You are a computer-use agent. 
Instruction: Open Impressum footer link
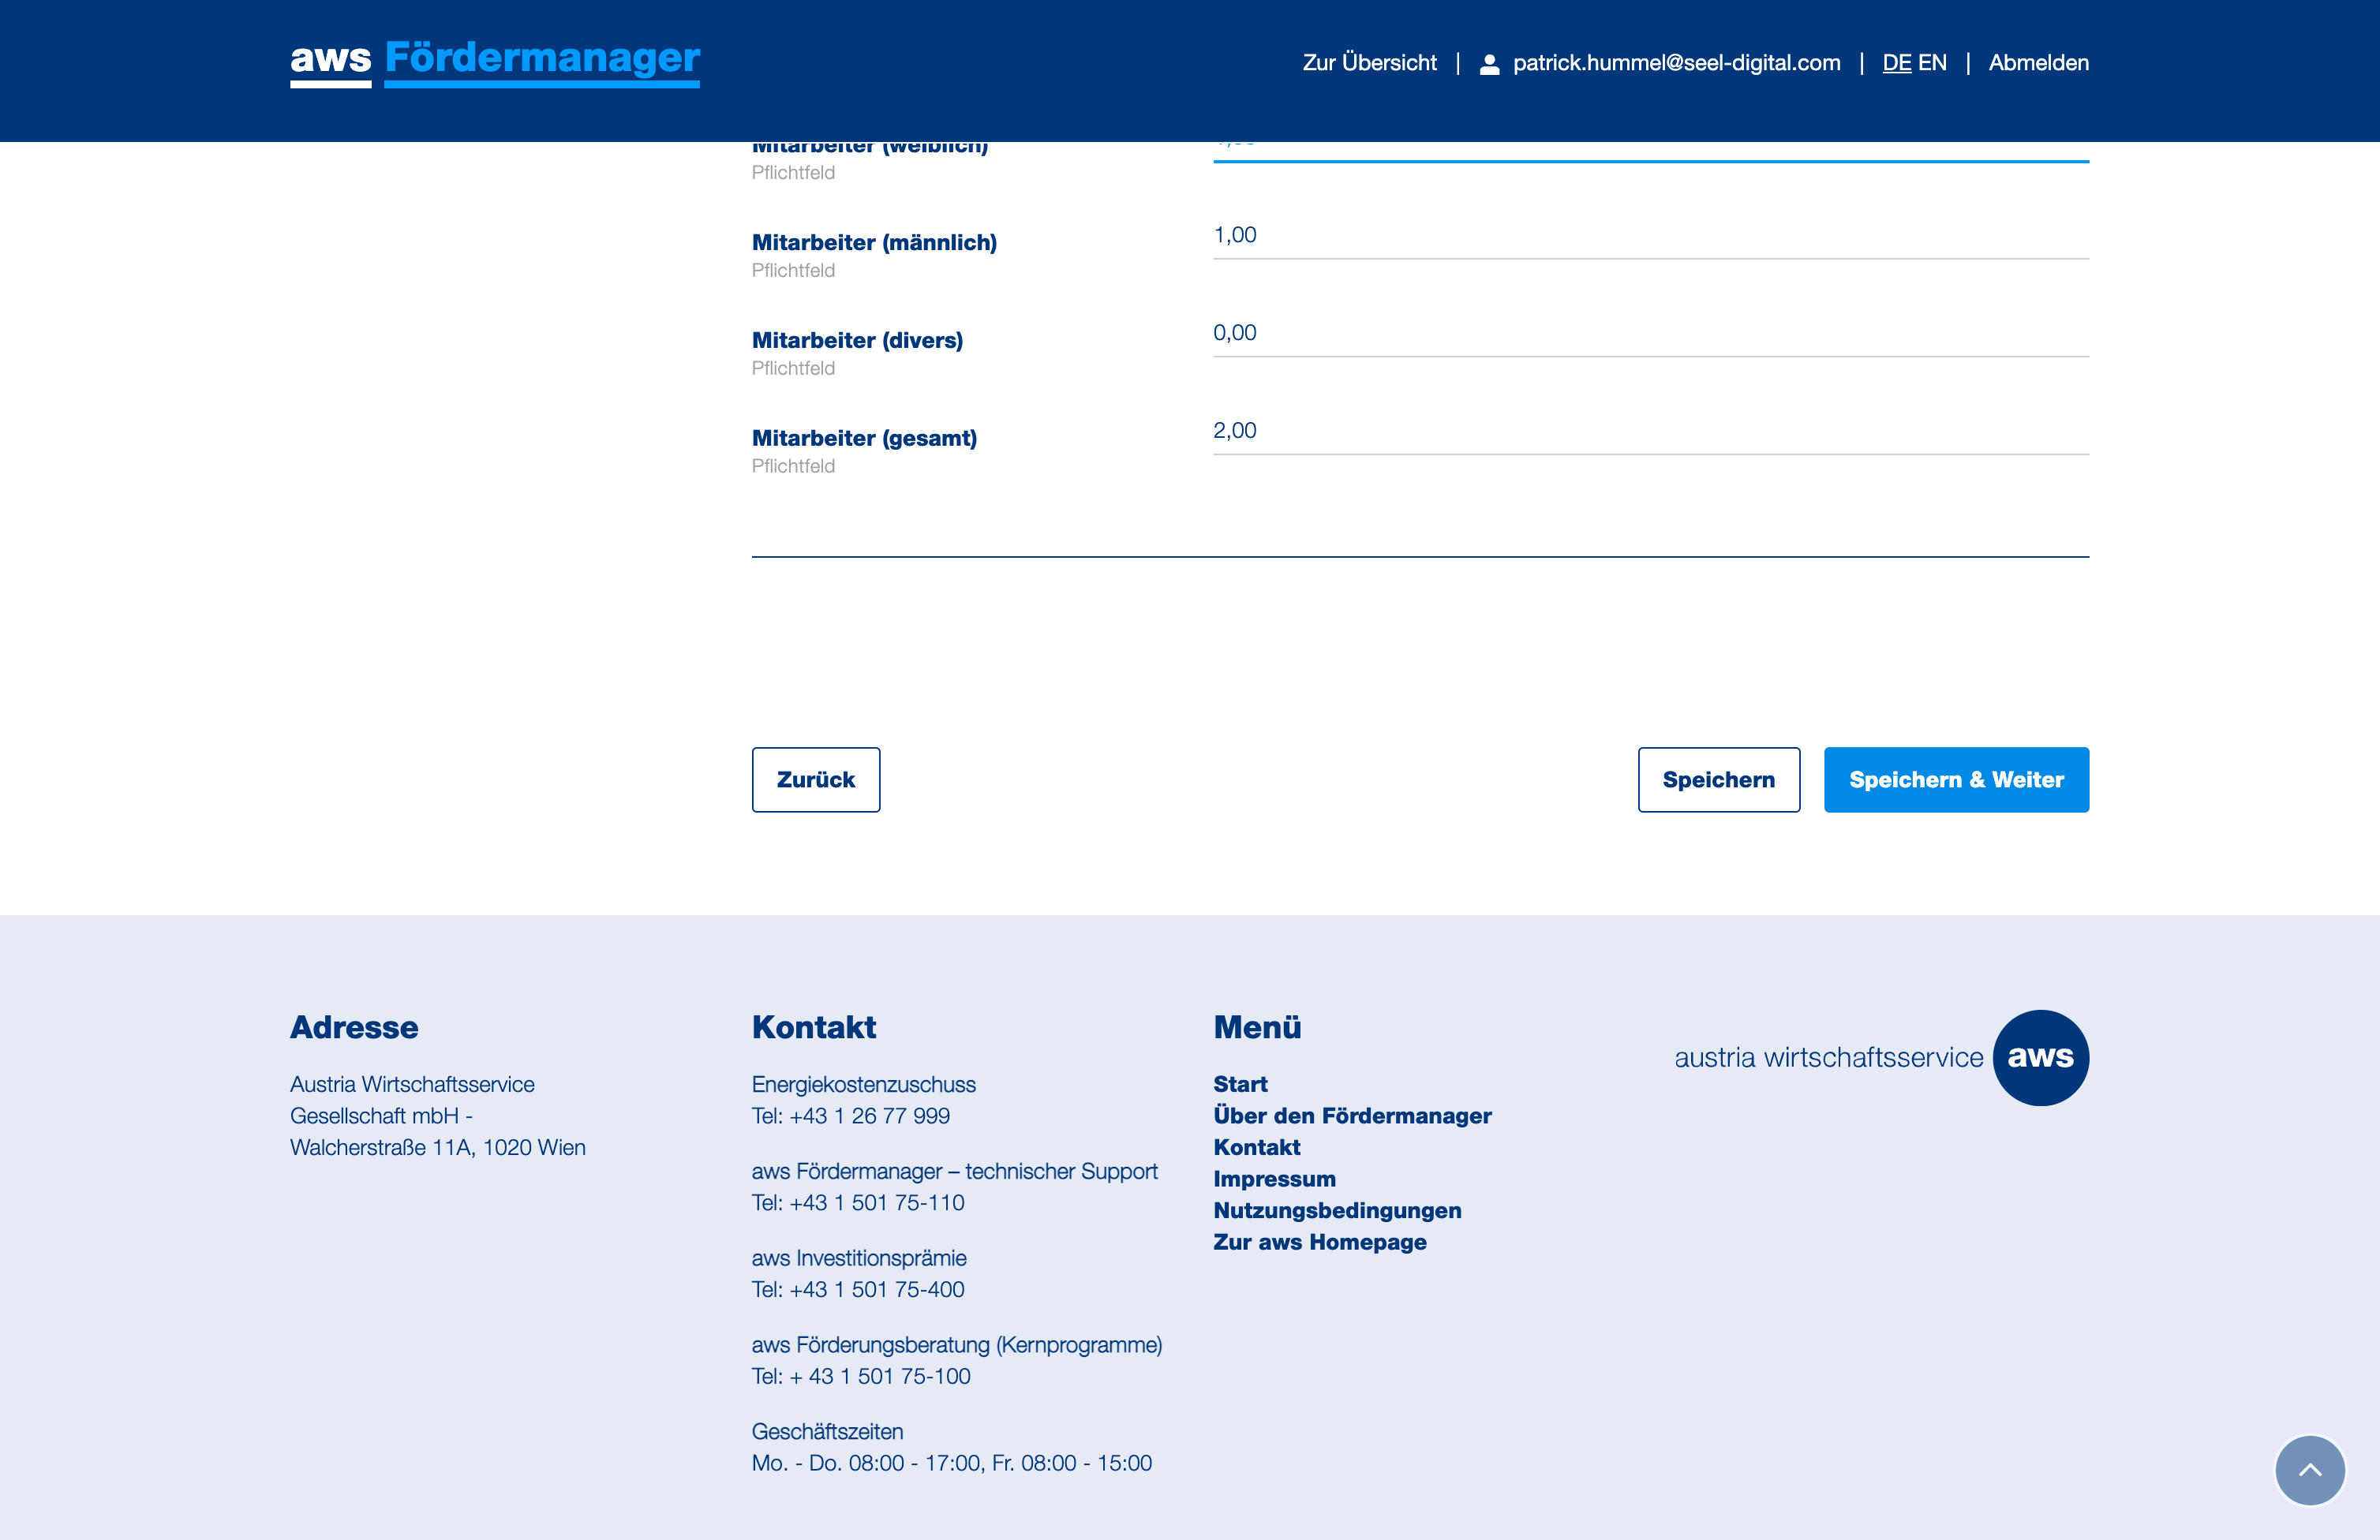coord(1274,1179)
